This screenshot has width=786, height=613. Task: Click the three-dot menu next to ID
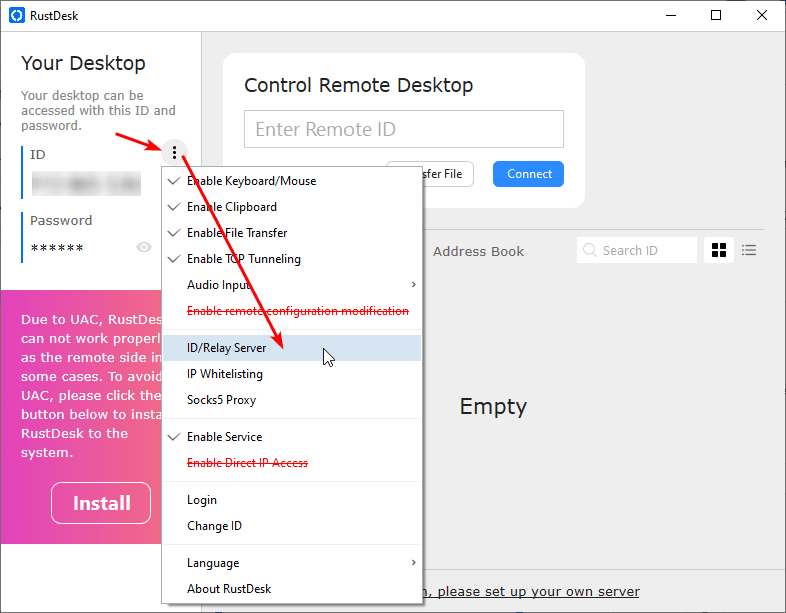point(175,153)
